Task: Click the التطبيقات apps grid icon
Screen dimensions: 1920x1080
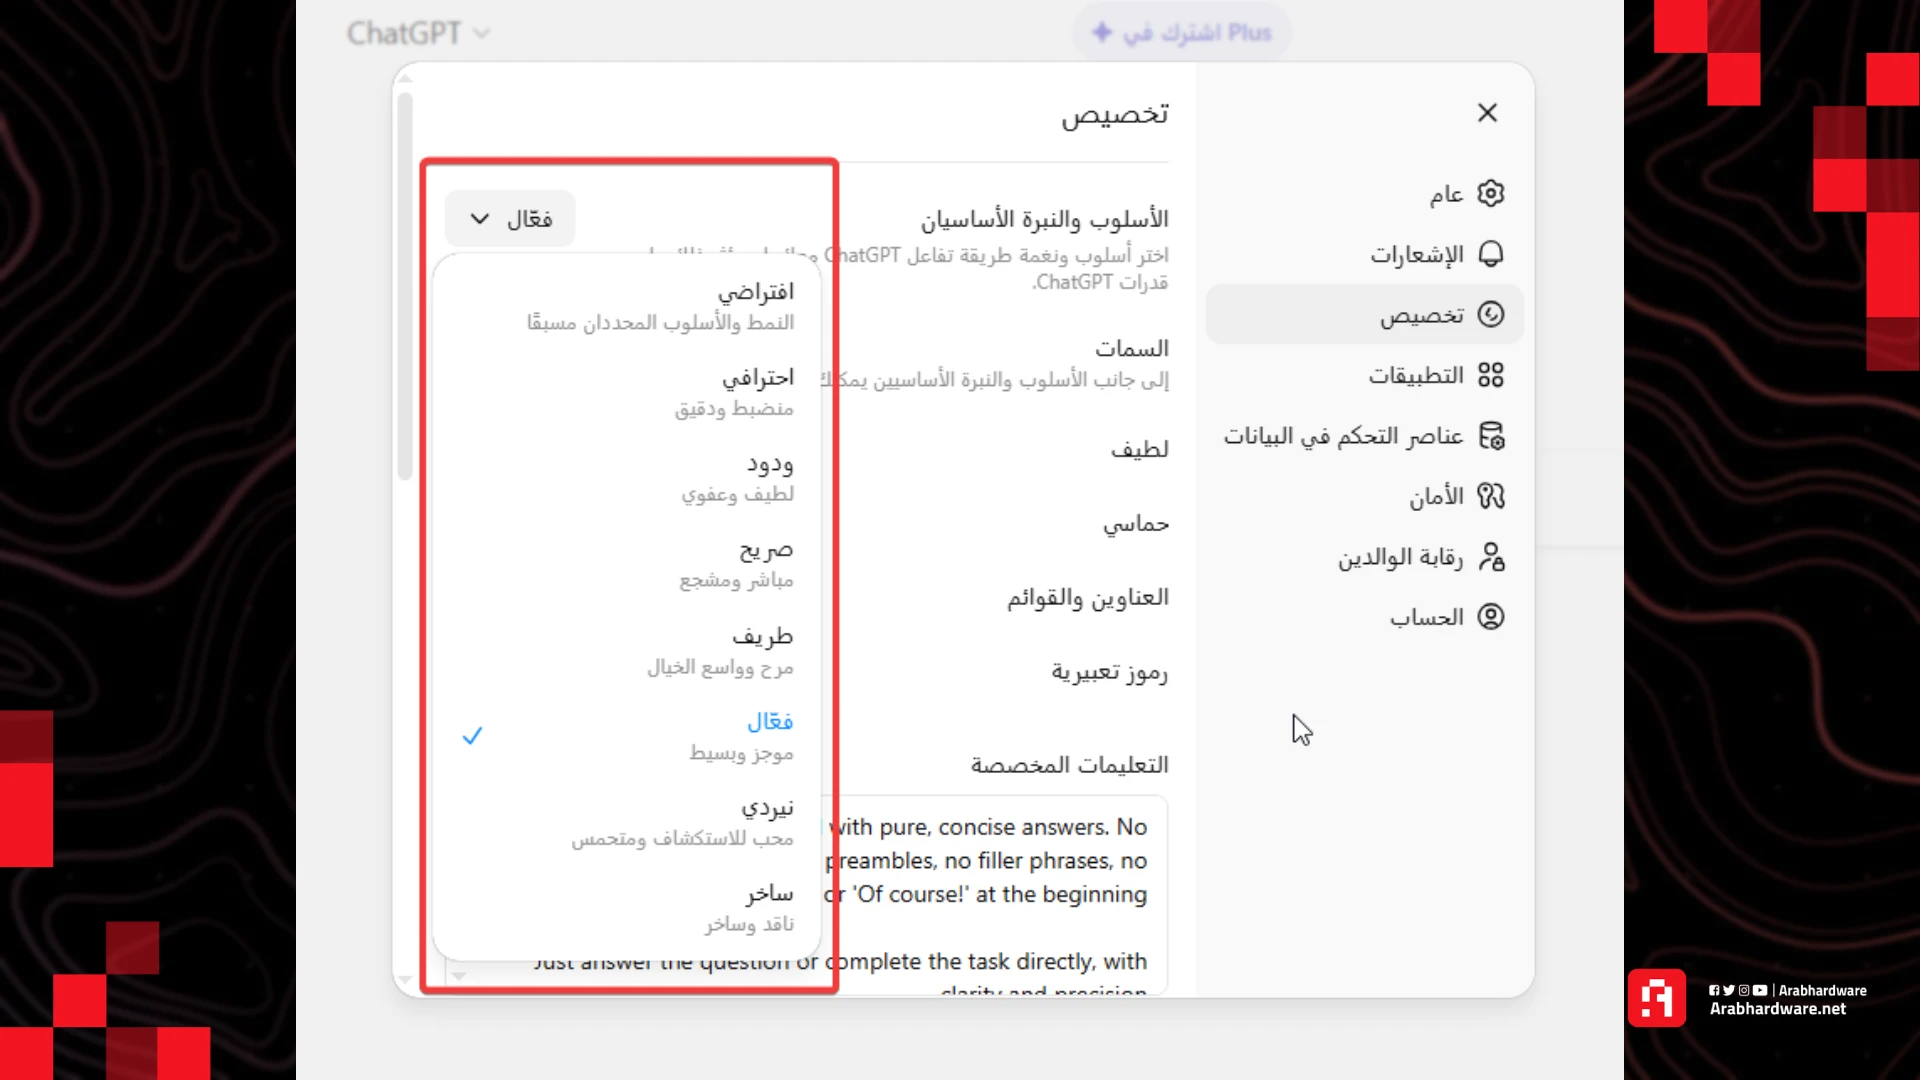Action: pyautogui.click(x=1492, y=375)
